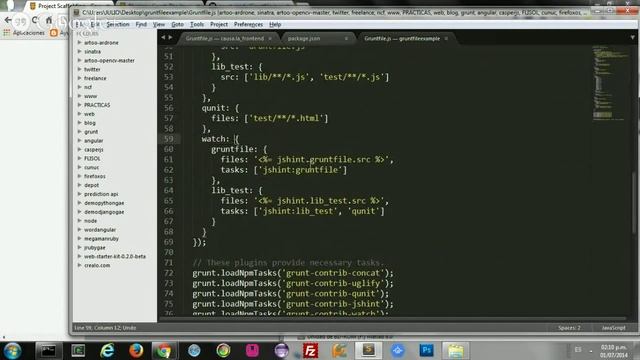The height and width of the screenshot is (360, 640).
Task: Select the crealo.com folder
Action: (97, 265)
